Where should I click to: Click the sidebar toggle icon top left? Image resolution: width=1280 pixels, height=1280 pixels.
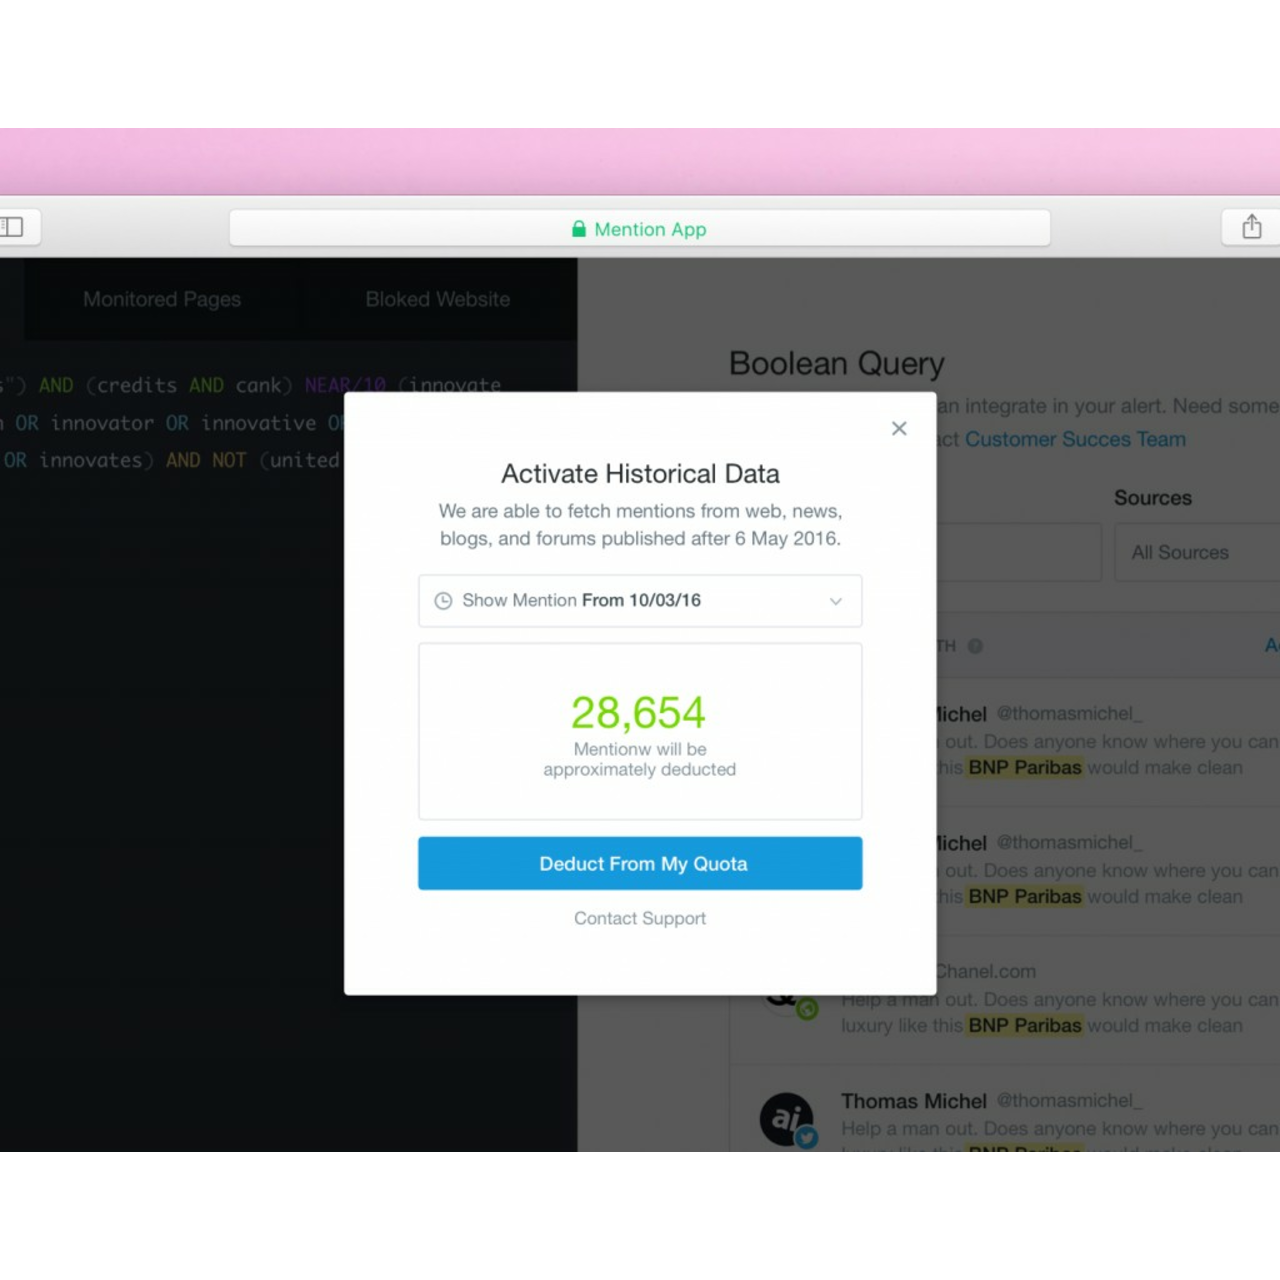click(x=12, y=227)
